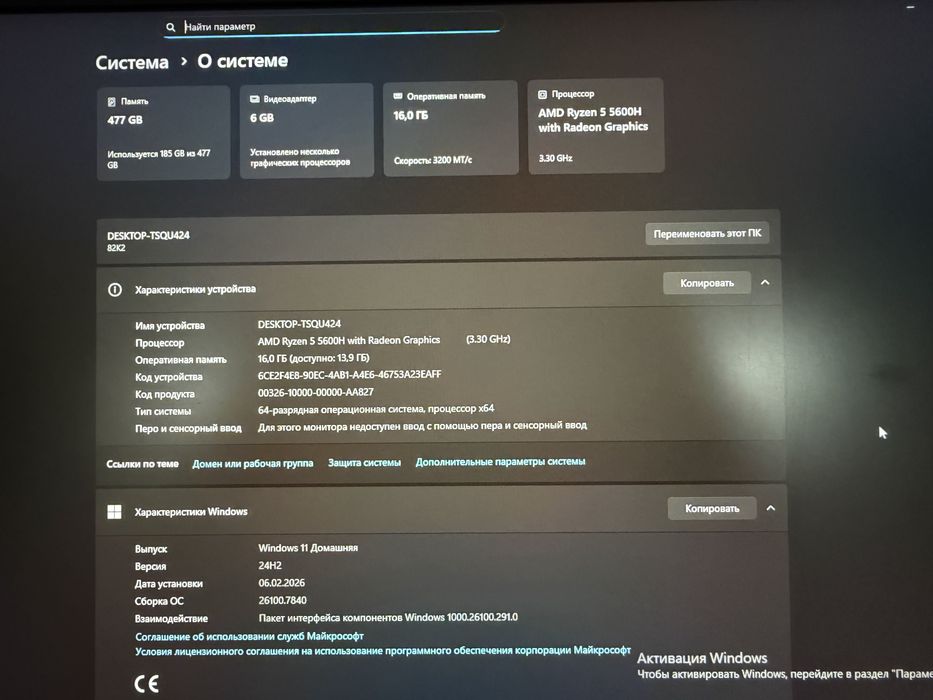Collapse the 'Характеристики устройства' section chevron

tap(765, 282)
